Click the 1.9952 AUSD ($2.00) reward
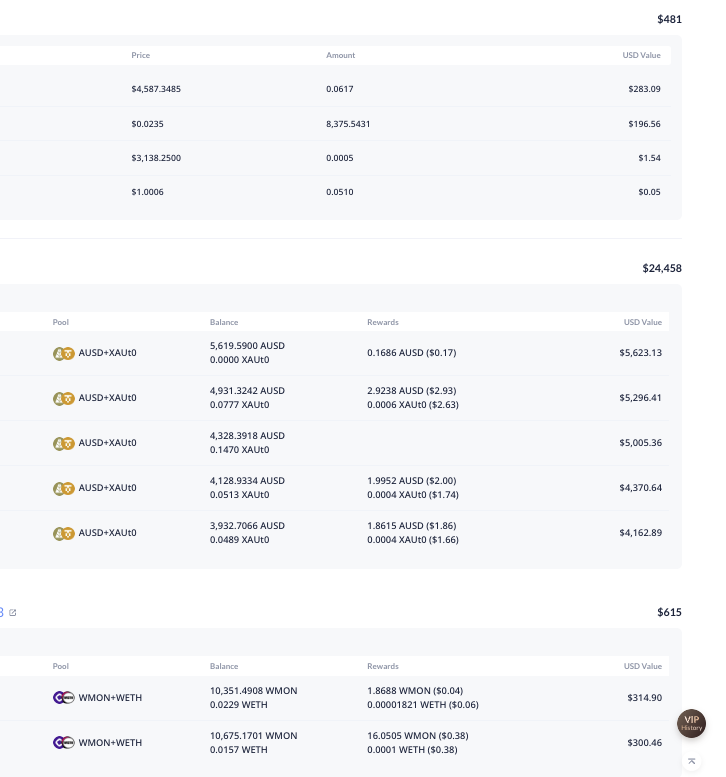726x777 pixels. click(x=412, y=481)
